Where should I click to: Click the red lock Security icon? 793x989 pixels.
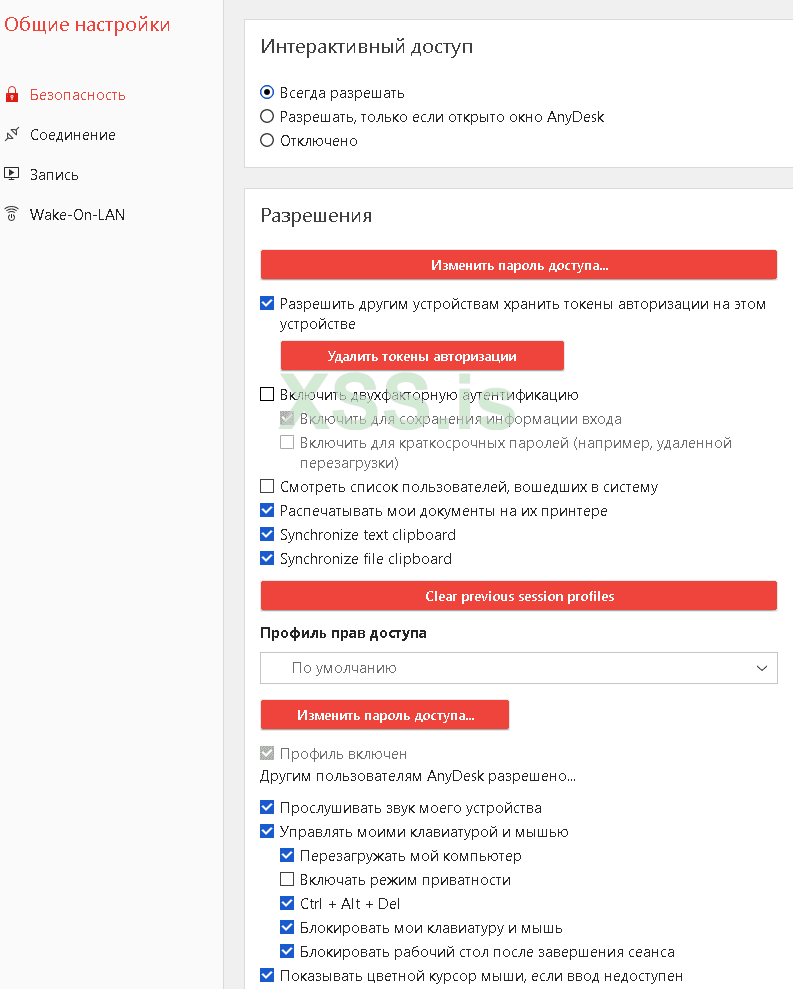coord(12,95)
